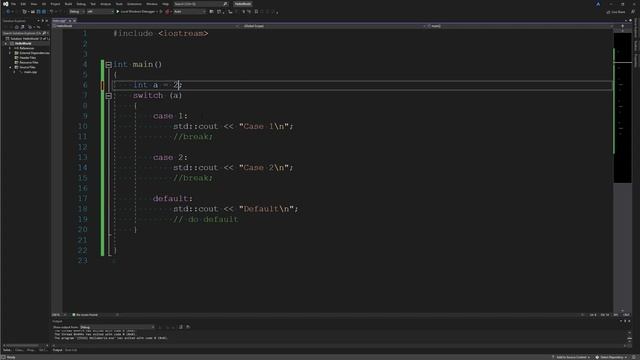Collapse the int main() code block
This screenshot has width=640, height=360.
pyautogui.click(x=109, y=64)
